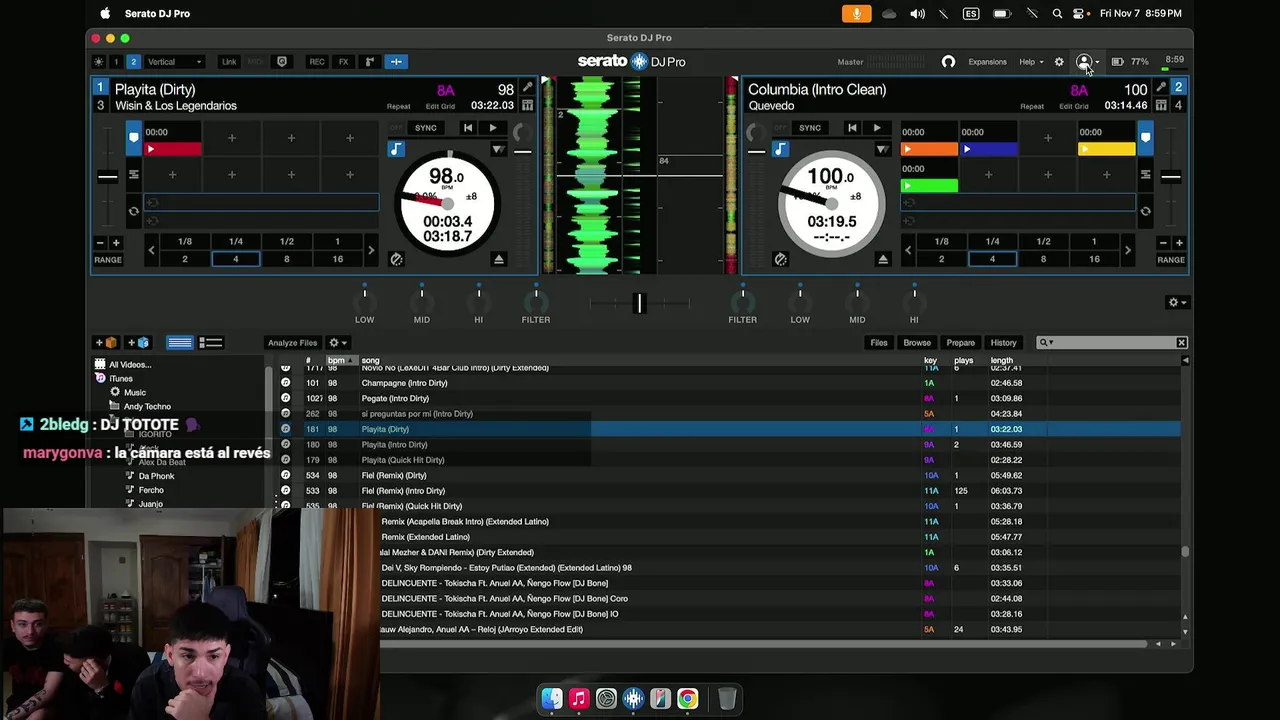This screenshot has width=1280, height=720.
Task: Toggle Repeat on right deck
Action: coord(1032,106)
